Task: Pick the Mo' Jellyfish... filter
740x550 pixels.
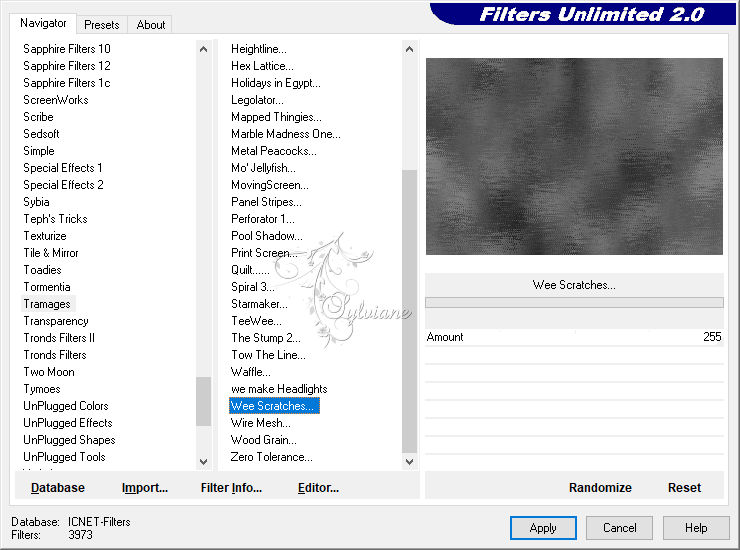Action: pyautogui.click(x=263, y=168)
